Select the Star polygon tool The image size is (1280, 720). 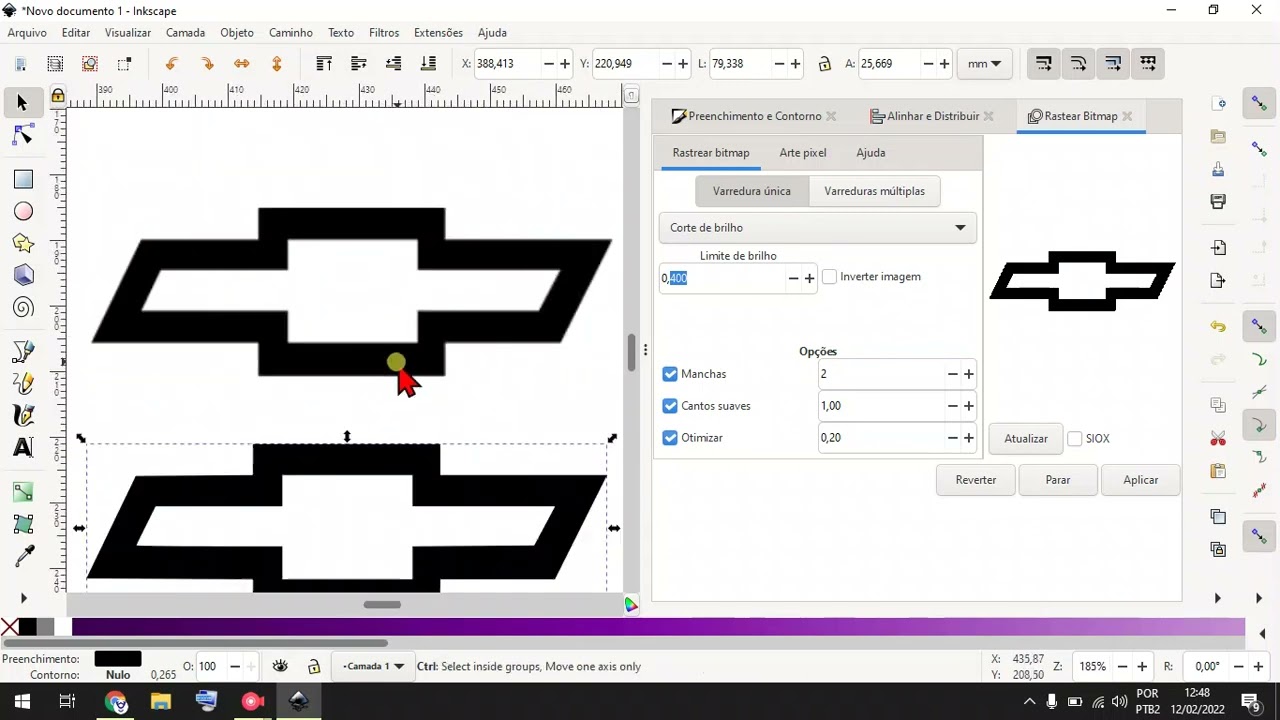23,244
